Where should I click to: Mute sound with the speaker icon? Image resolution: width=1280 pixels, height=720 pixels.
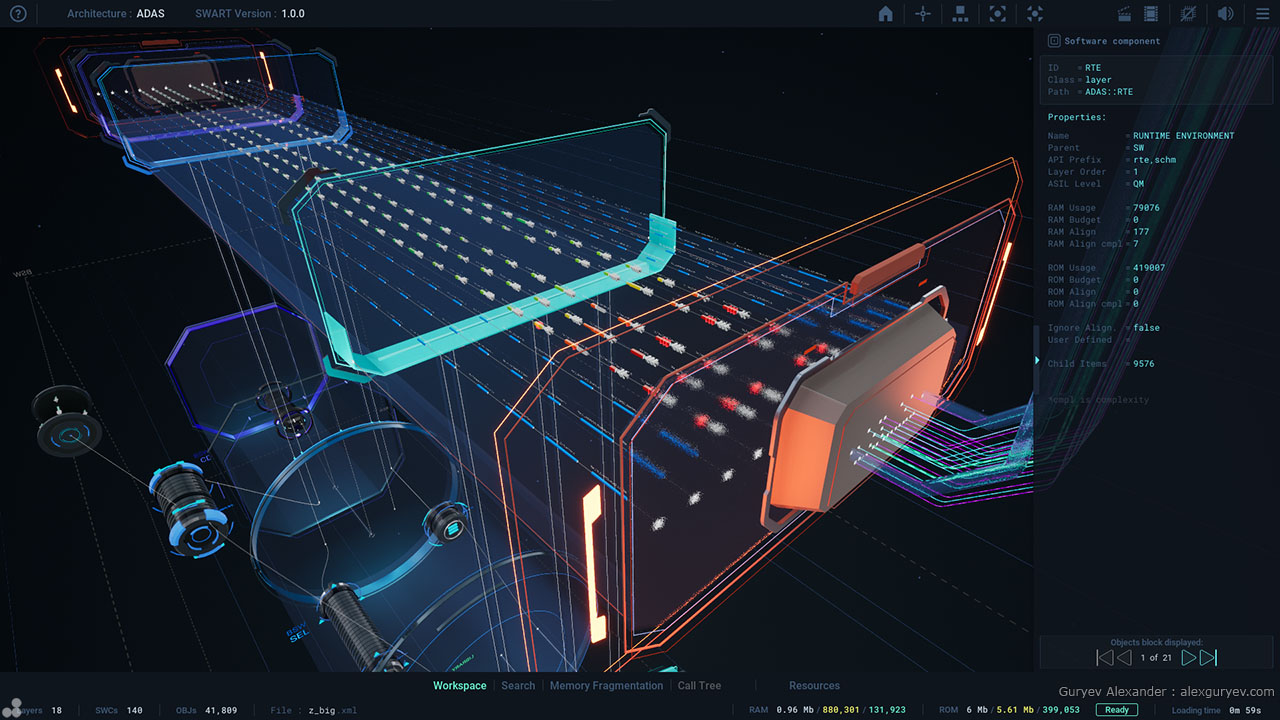pos(1224,14)
